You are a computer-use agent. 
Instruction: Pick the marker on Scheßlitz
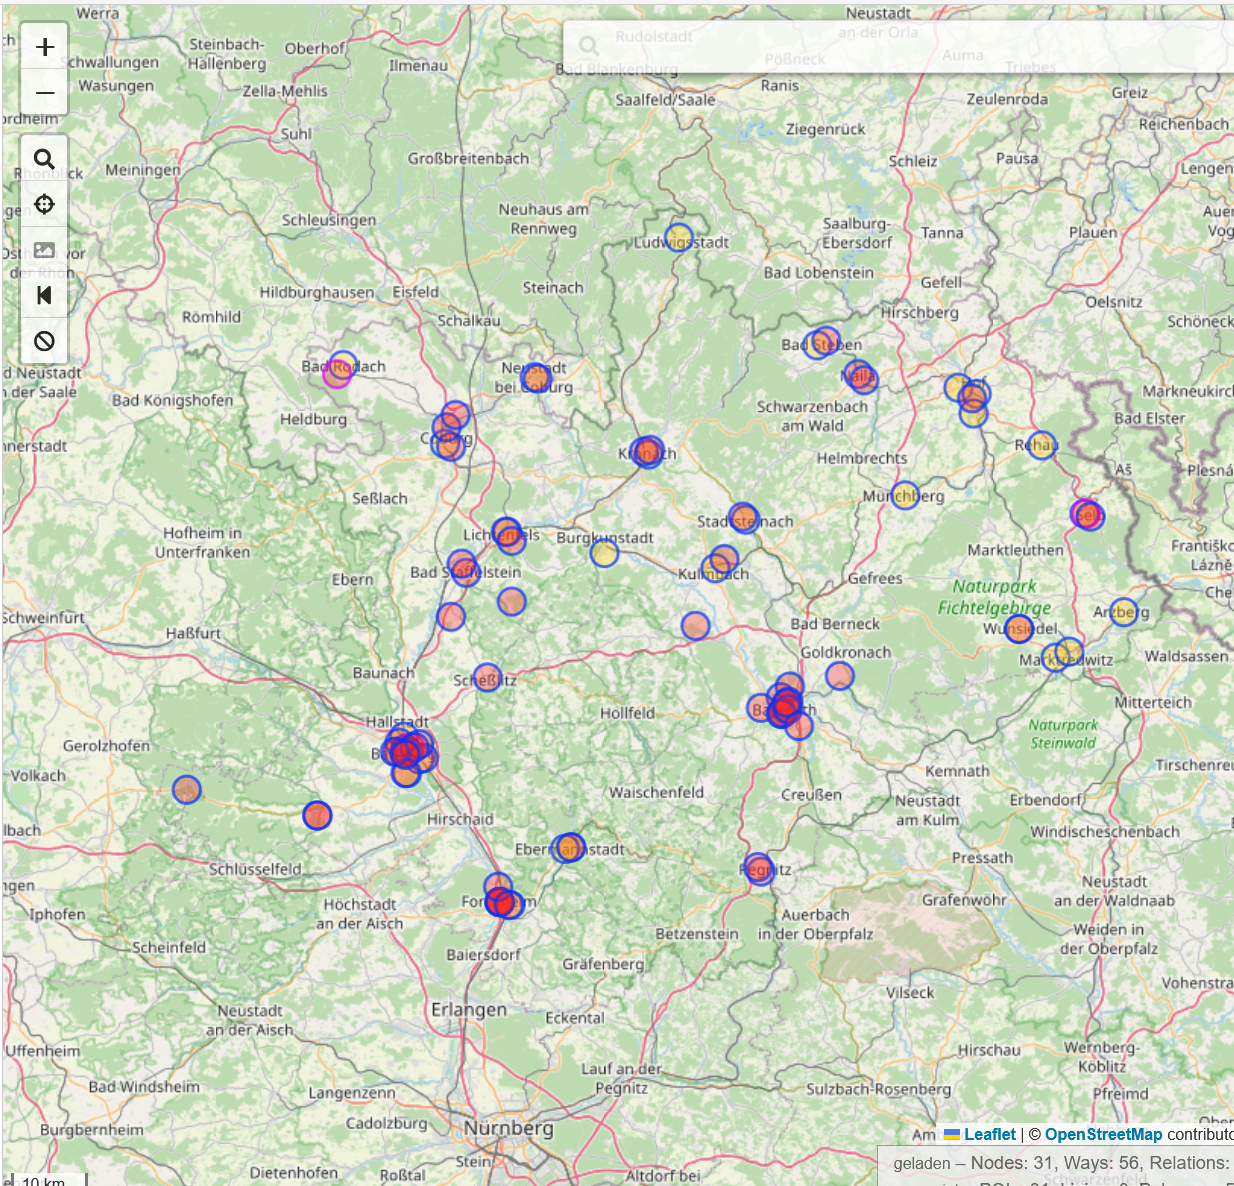pyautogui.click(x=487, y=677)
